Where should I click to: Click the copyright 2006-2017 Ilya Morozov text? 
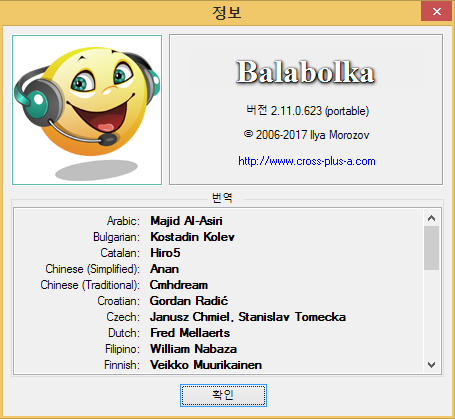click(307, 135)
